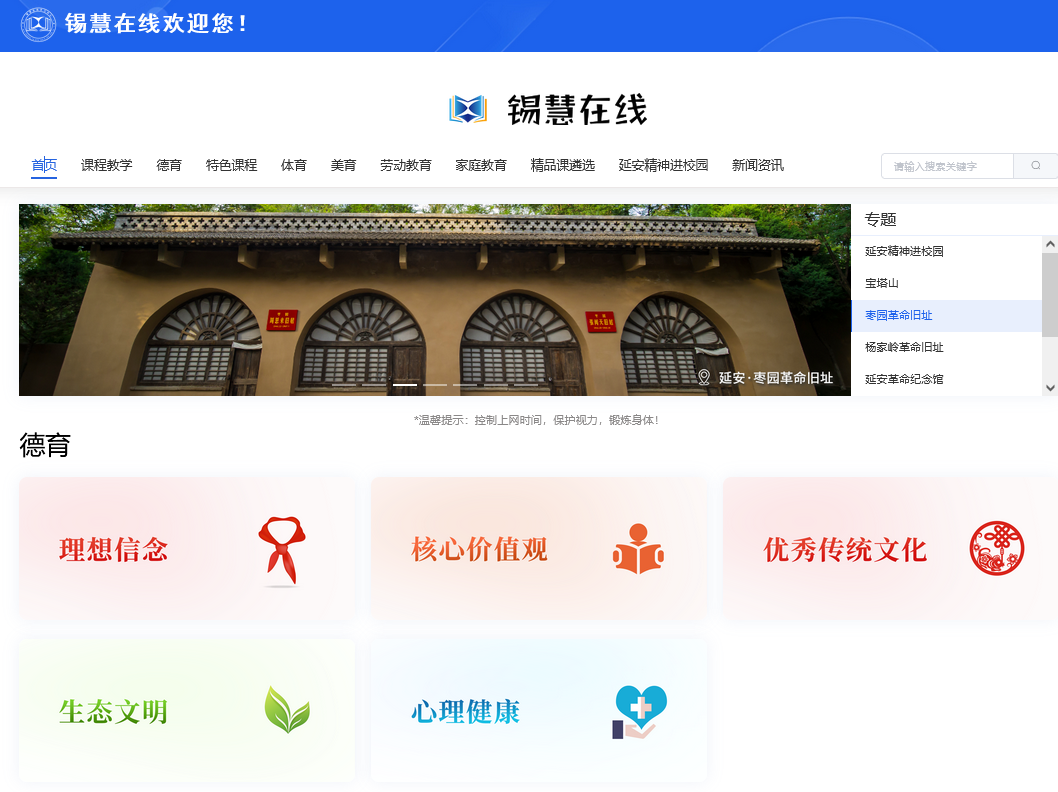Choose 延安革命纪念馆 from topic list
This screenshot has width=1058, height=792.
904,379
